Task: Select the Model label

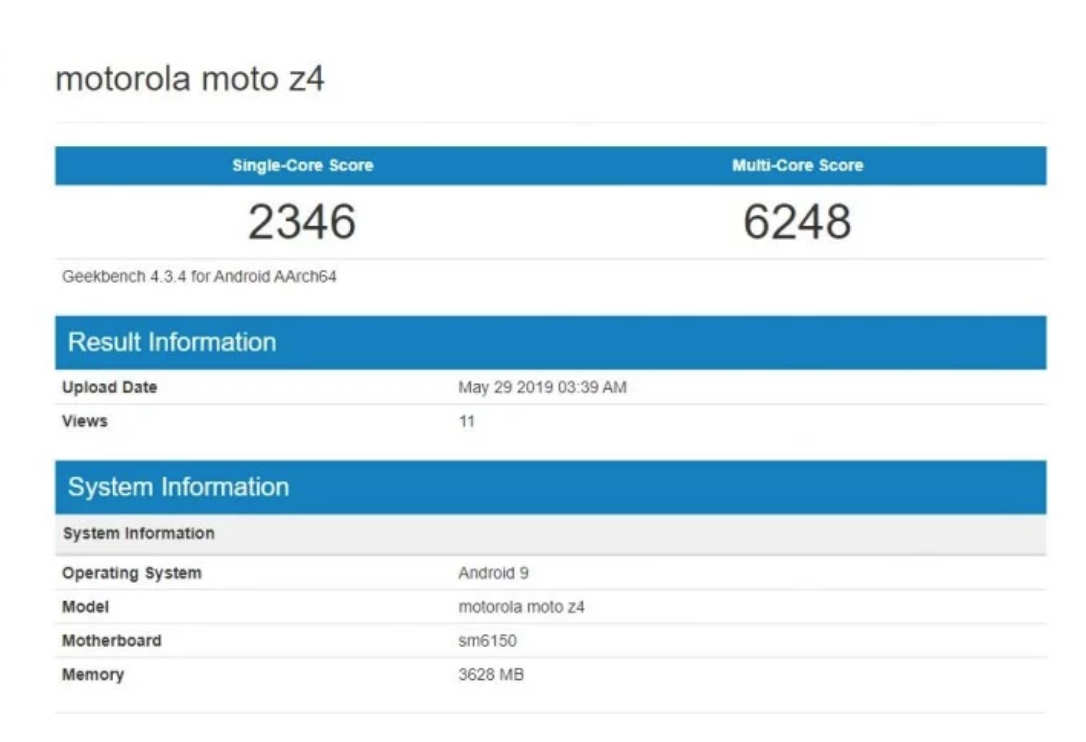Action: coord(85,607)
